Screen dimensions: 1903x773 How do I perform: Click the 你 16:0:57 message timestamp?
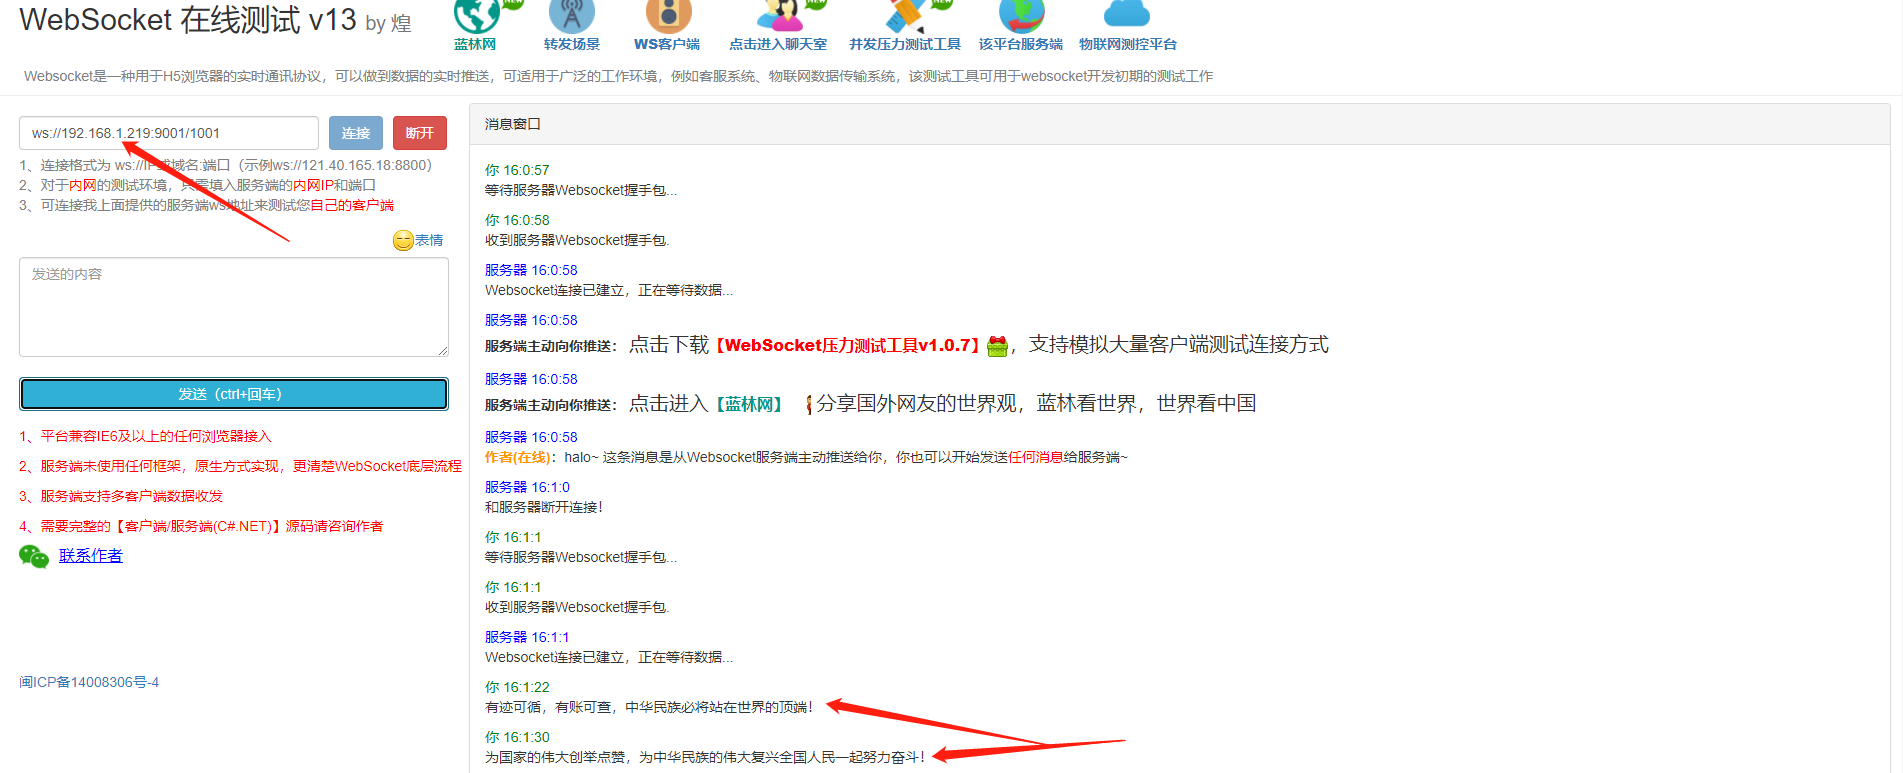pyautogui.click(x=517, y=170)
